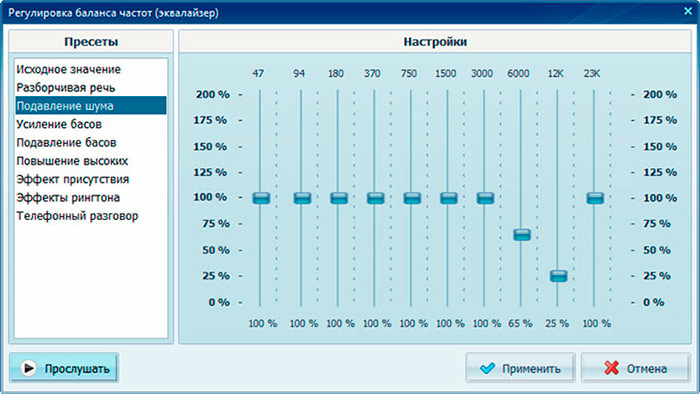Click the 23K band slider handle
Viewport: 700px width, 394px height.
point(595,198)
